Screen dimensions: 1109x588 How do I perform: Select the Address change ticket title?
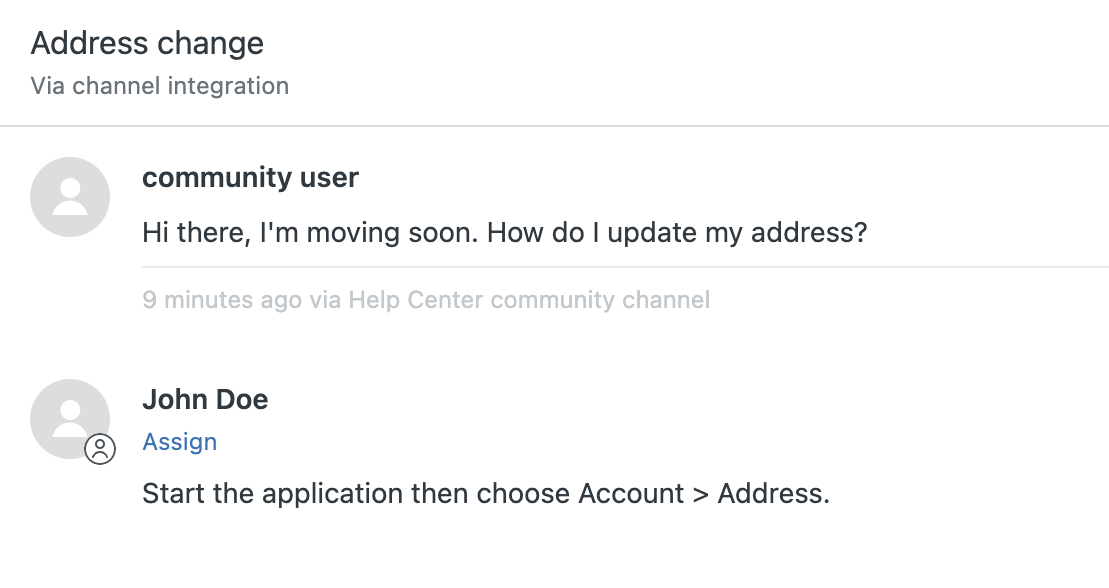pyautogui.click(x=147, y=43)
